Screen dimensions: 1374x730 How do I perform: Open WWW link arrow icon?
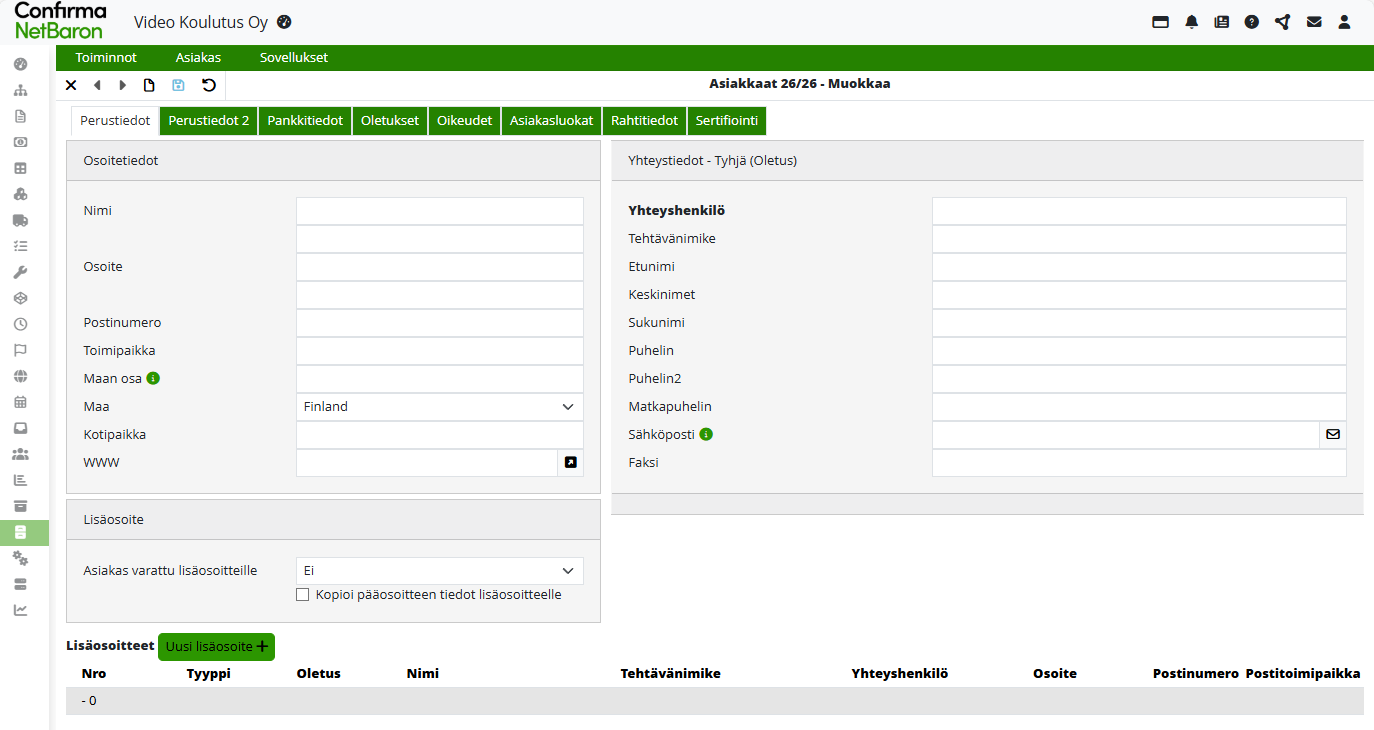[x=570, y=463]
